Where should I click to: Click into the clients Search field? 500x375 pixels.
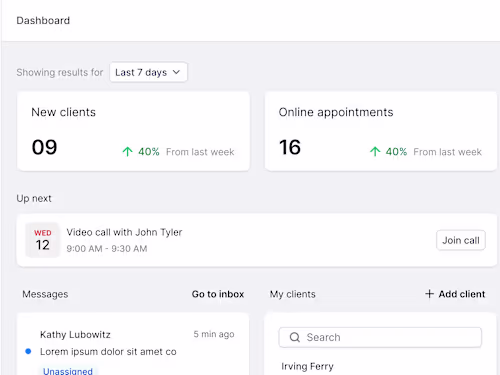click(380, 337)
